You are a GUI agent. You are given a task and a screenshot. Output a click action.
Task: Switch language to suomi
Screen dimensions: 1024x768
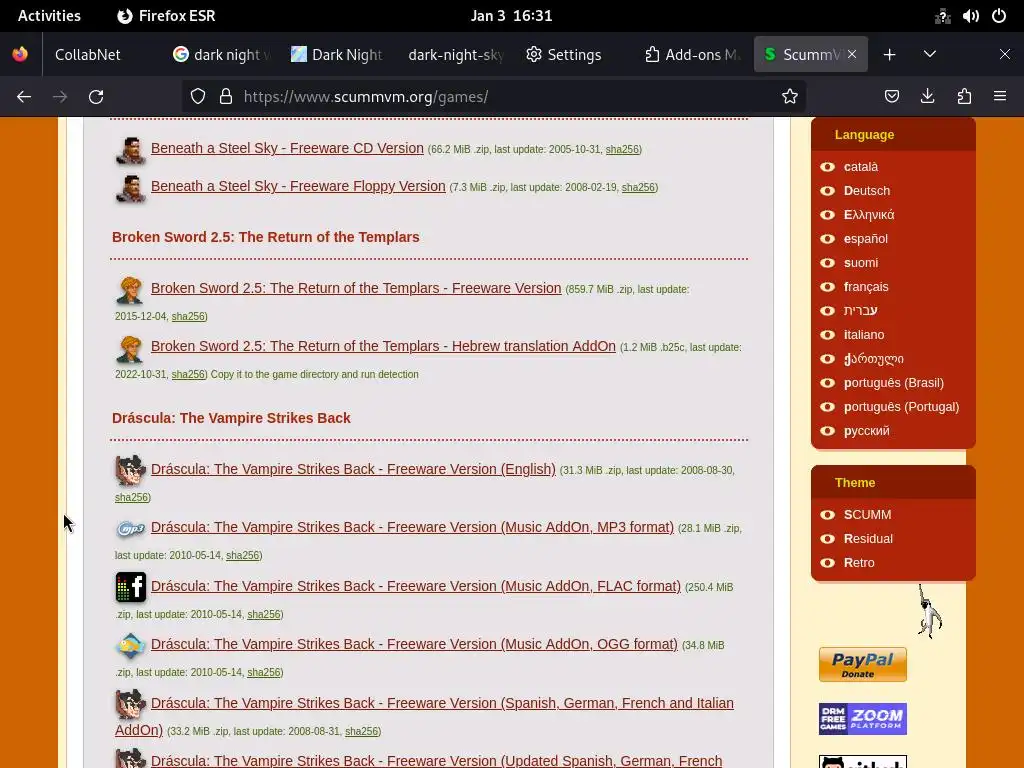click(861, 263)
